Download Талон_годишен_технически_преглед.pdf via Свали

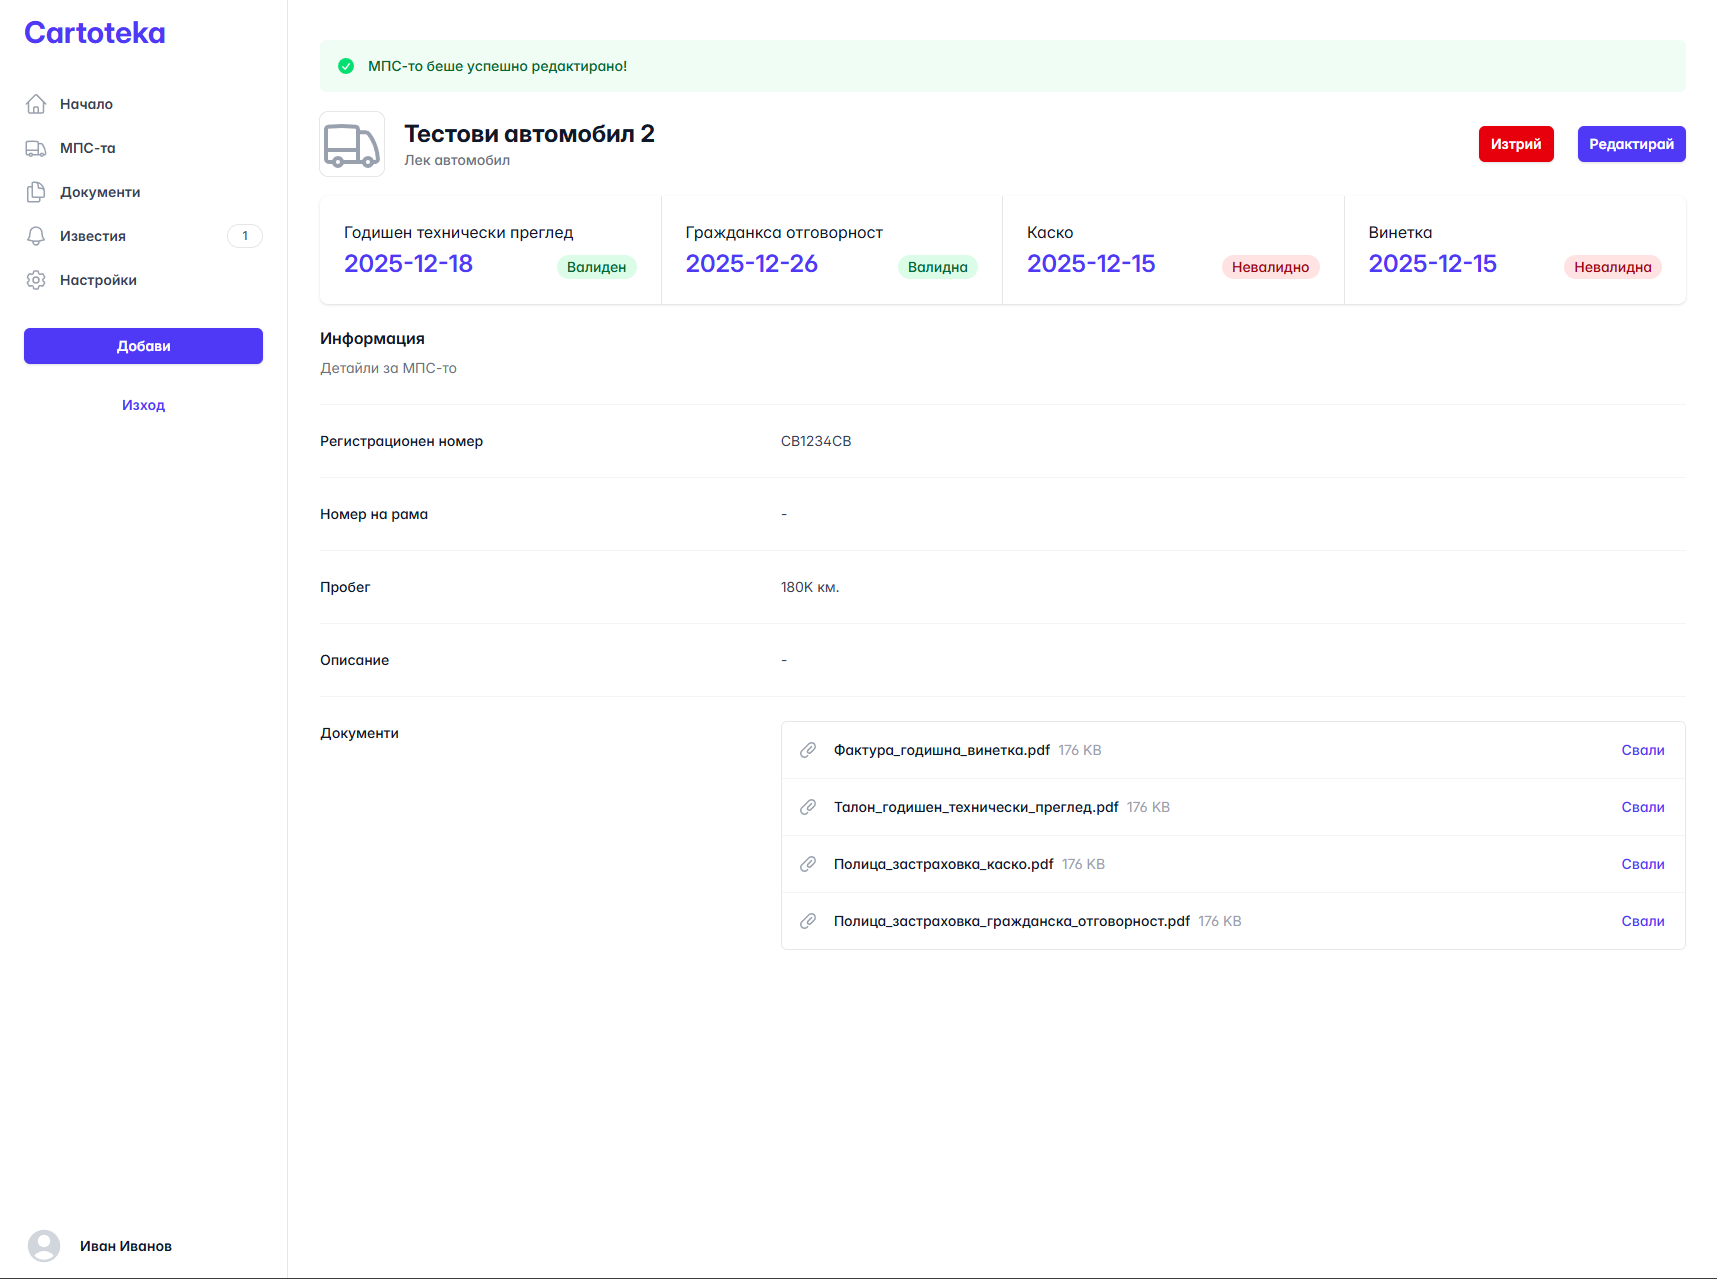(1643, 807)
